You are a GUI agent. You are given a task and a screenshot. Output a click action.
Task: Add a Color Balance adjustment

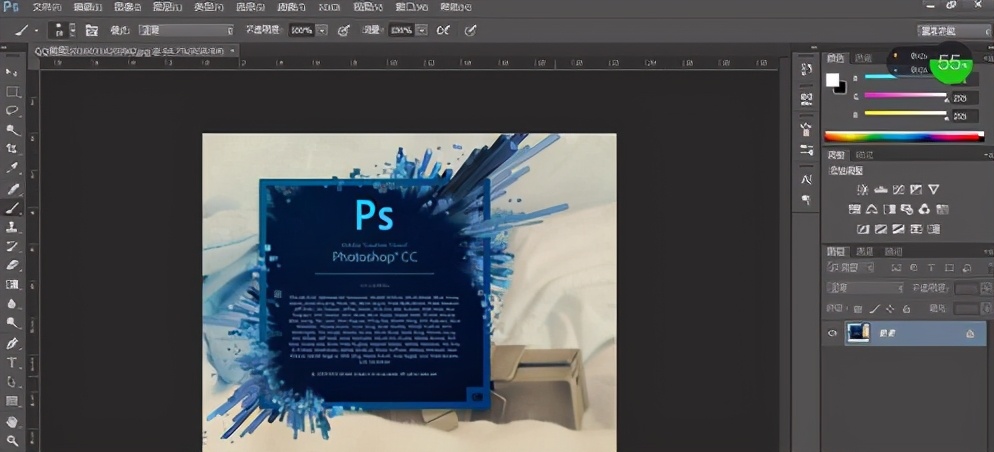pos(872,209)
